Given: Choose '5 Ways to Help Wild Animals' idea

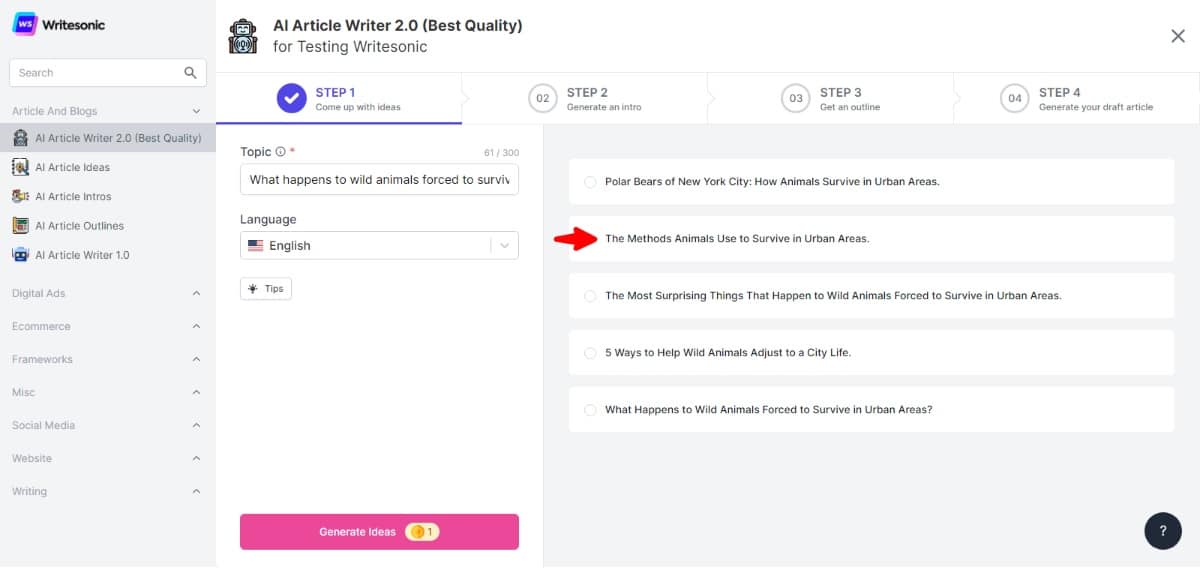Looking at the screenshot, I should [590, 353].
